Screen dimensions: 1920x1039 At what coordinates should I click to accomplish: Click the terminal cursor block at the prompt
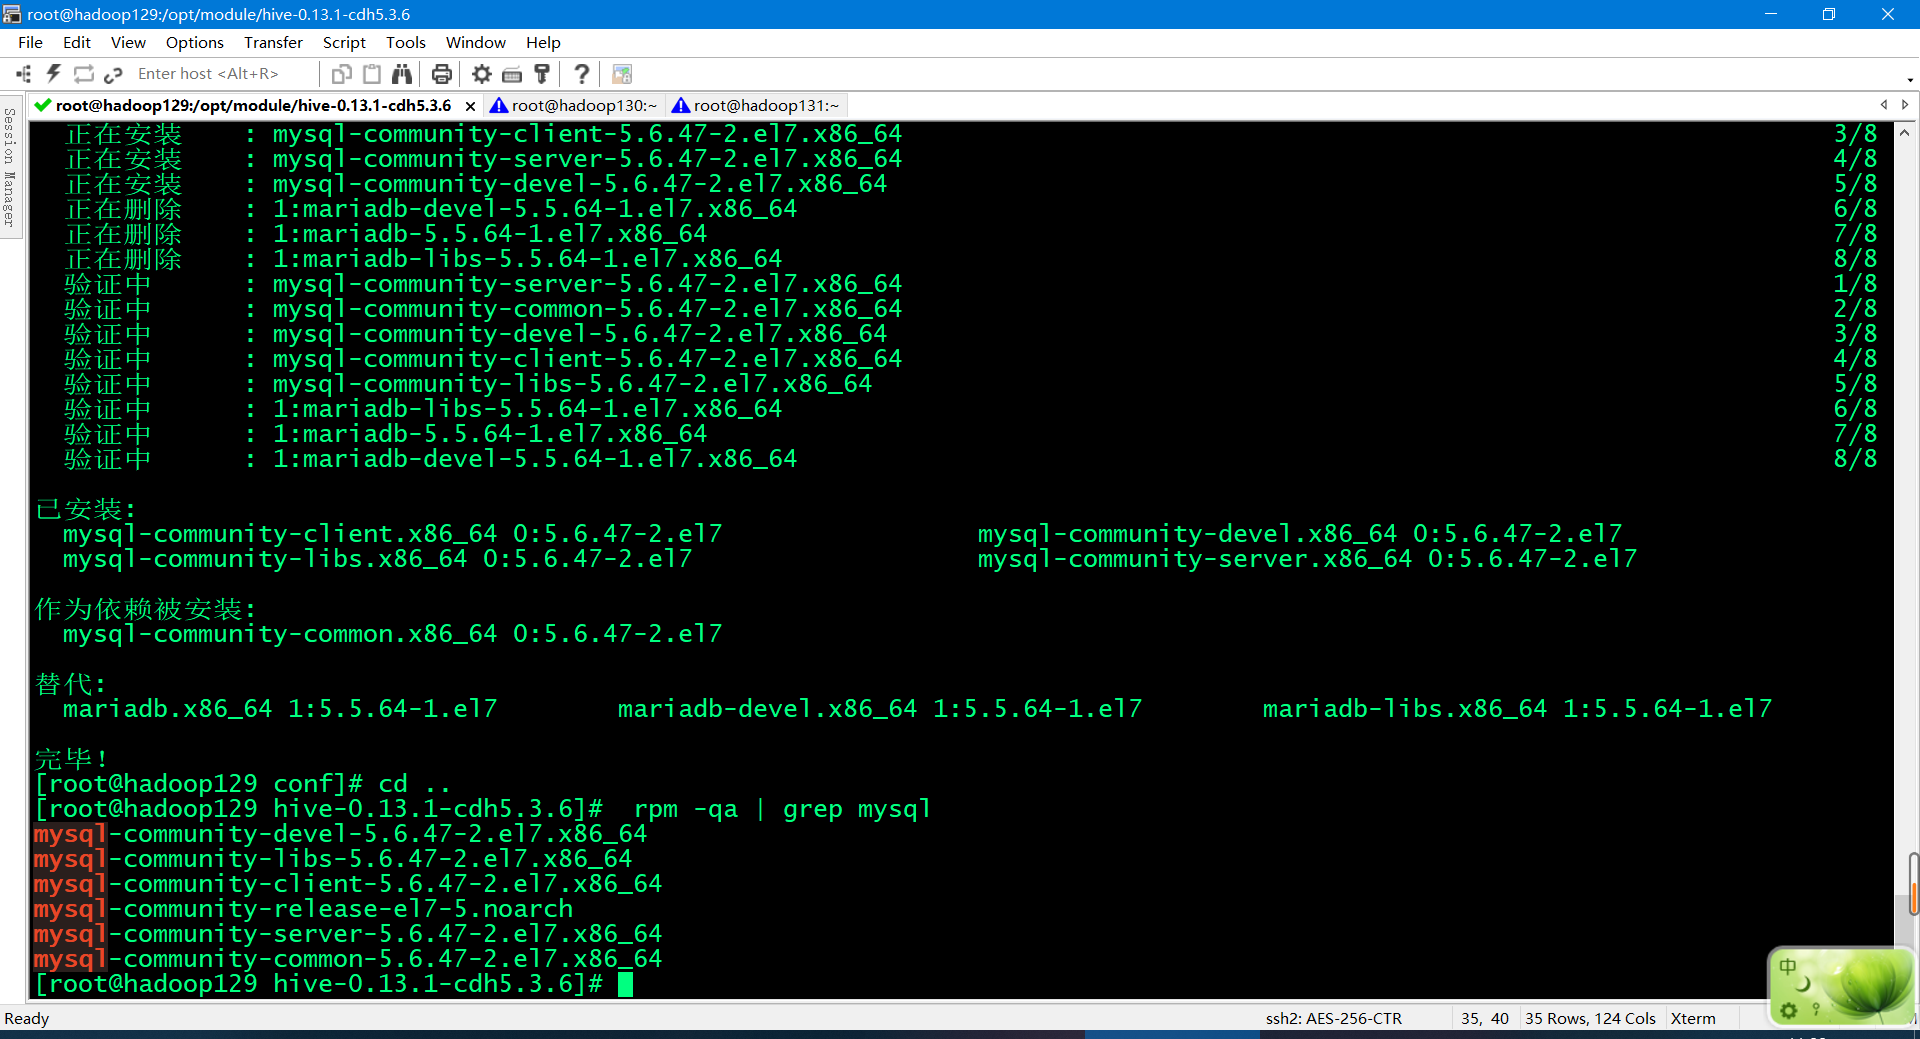[x=625, y=984]
